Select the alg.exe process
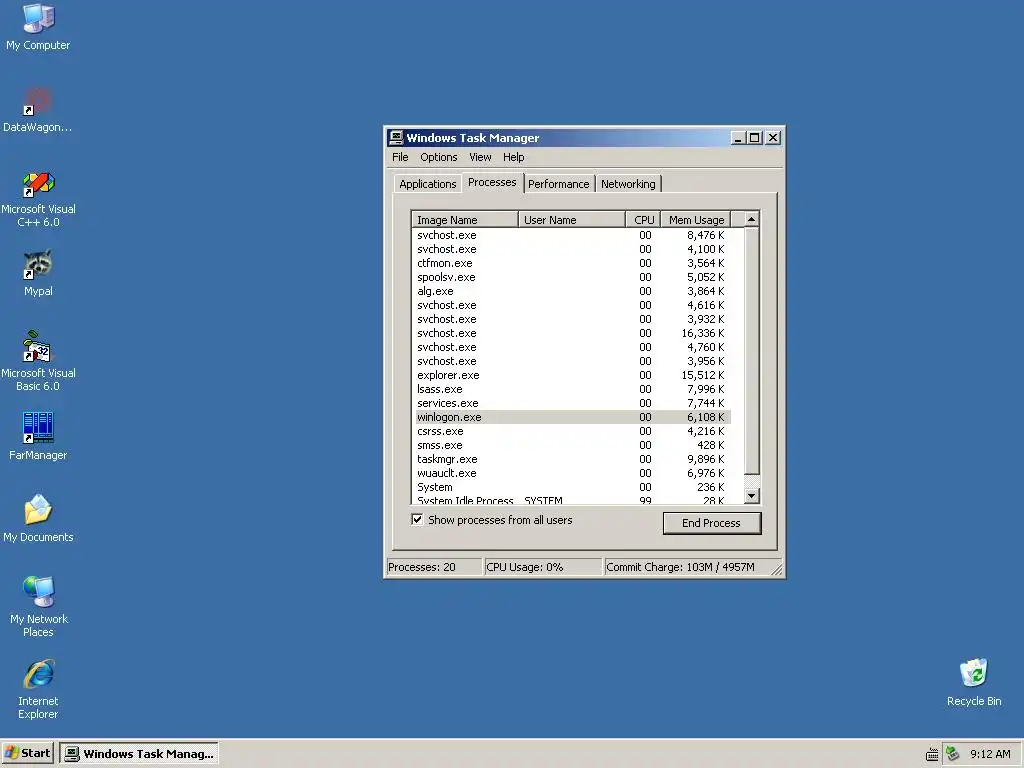Image resolution: width=1024 pixels, height=768 pixels. (x=572, y=291)
